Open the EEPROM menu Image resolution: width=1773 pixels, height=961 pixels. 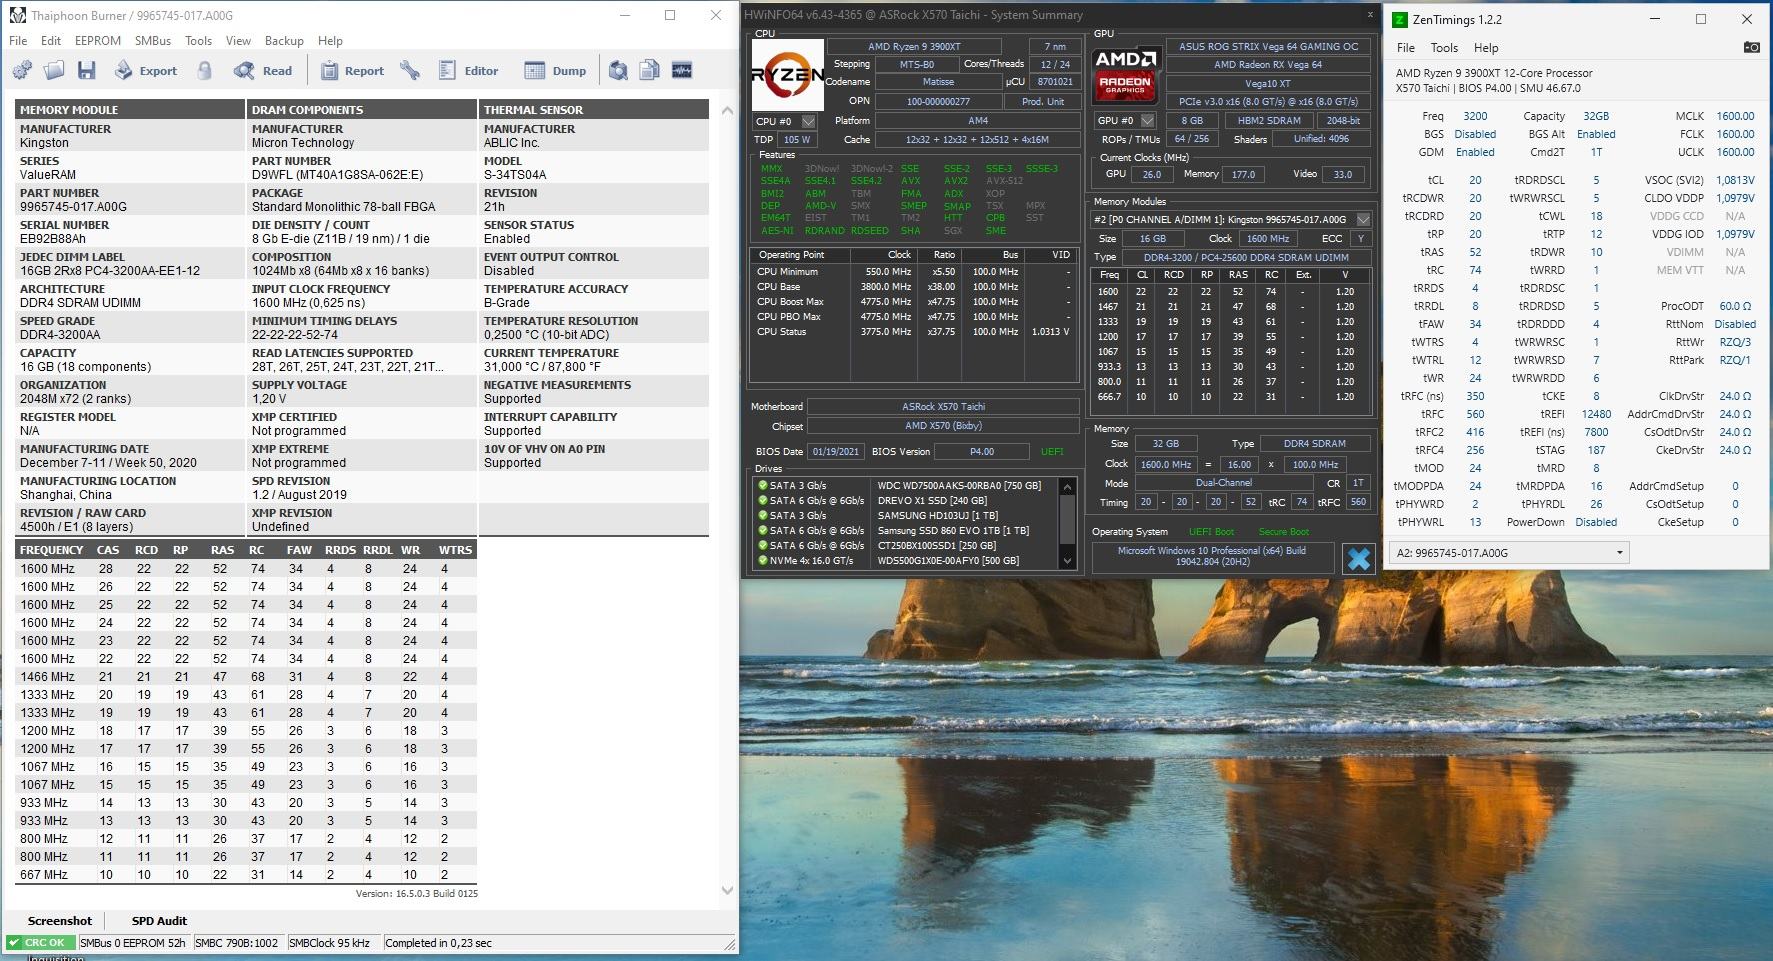(x=98, y=41)
